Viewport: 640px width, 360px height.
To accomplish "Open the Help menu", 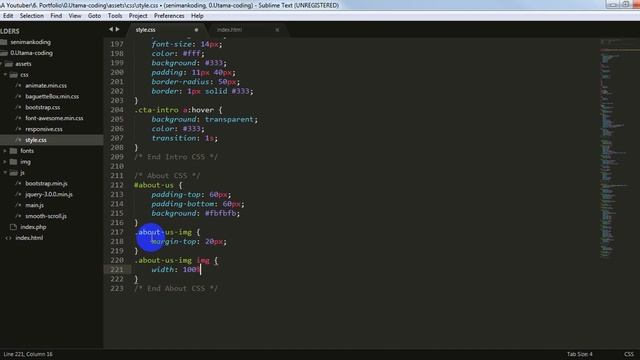I will point(197,16).
